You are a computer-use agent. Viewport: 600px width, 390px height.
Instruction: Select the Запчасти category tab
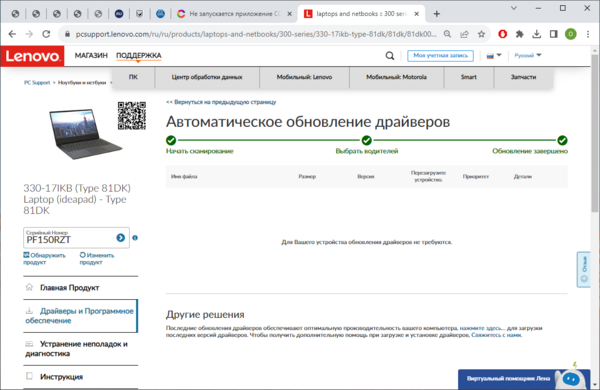click(523, 77)
